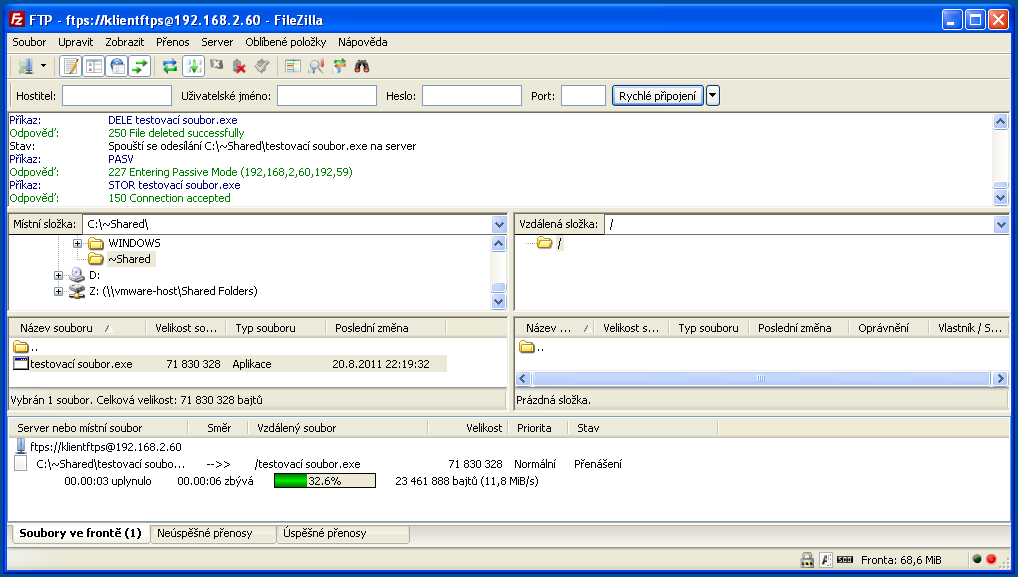Cancel the current operation icon

[x=216, y=66]
